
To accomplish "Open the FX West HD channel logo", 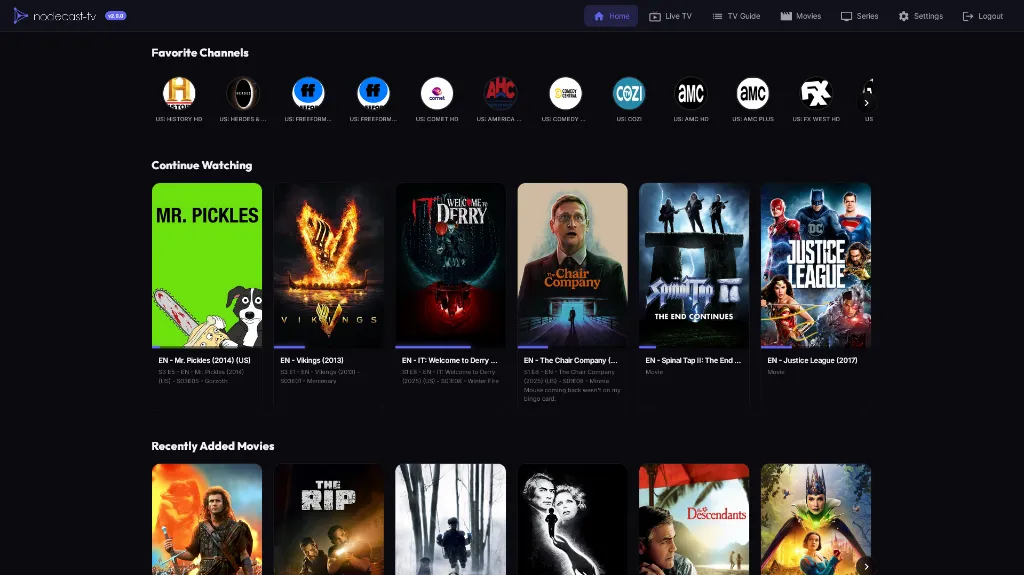I will click(x=816, y=93).
